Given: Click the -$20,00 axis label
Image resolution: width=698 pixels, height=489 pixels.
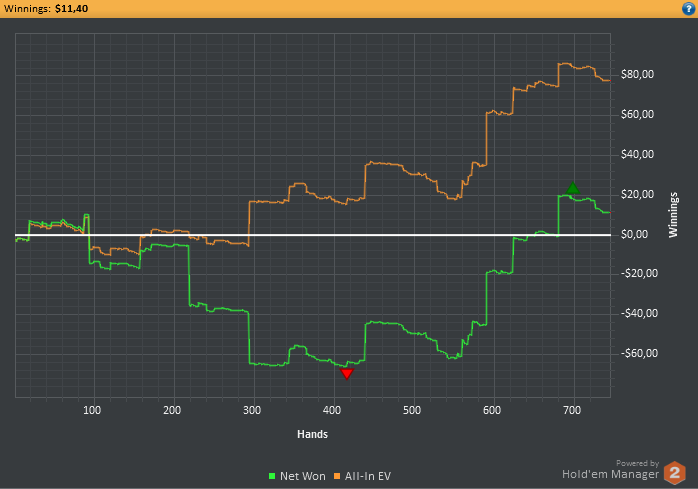Looking at the screenshot, I should 639,273.
